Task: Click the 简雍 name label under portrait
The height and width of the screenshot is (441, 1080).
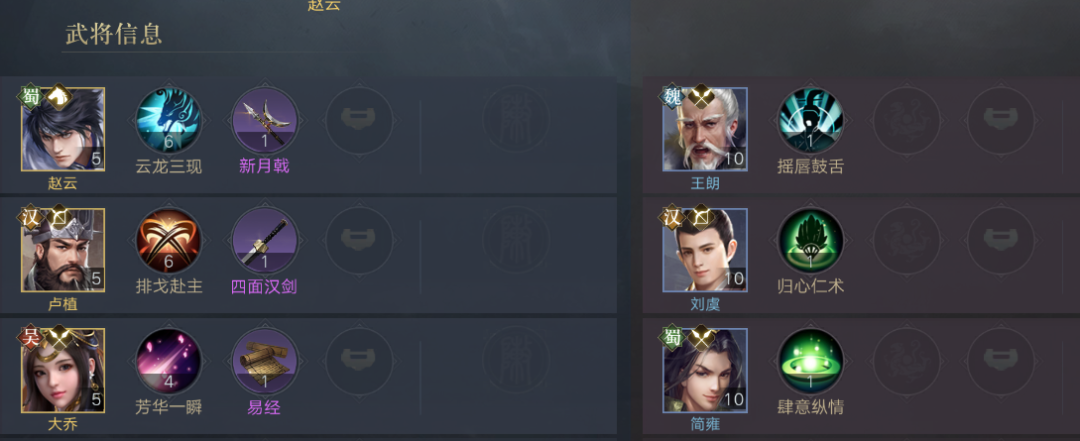Action: pos(705,424)
